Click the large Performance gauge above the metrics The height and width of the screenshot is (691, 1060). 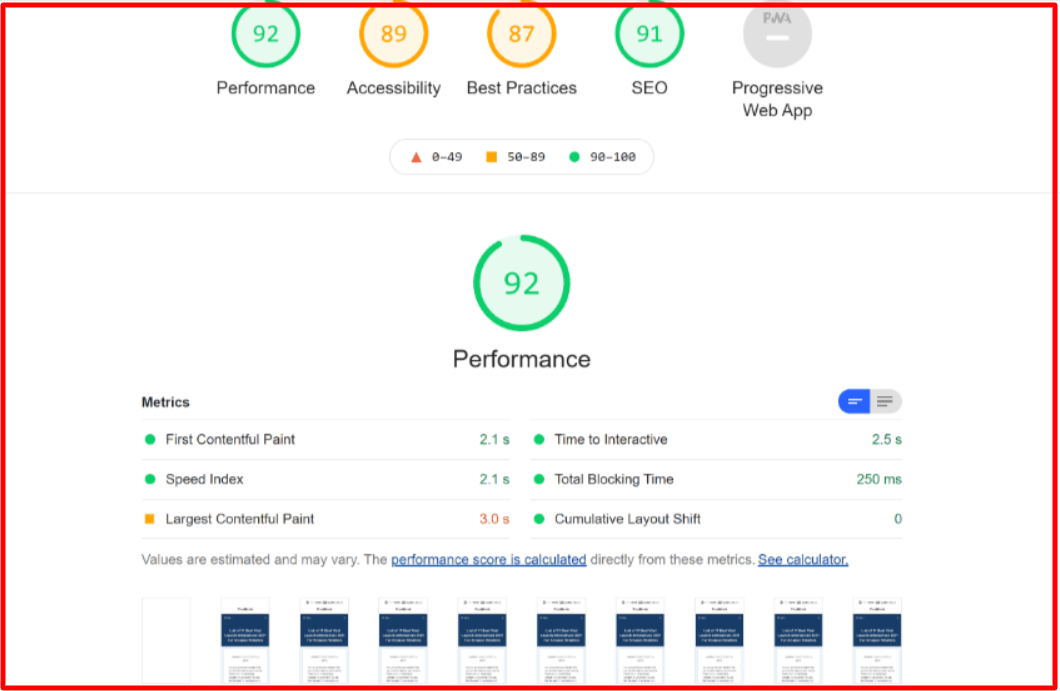pyautogui.click(x=521, y=284)
